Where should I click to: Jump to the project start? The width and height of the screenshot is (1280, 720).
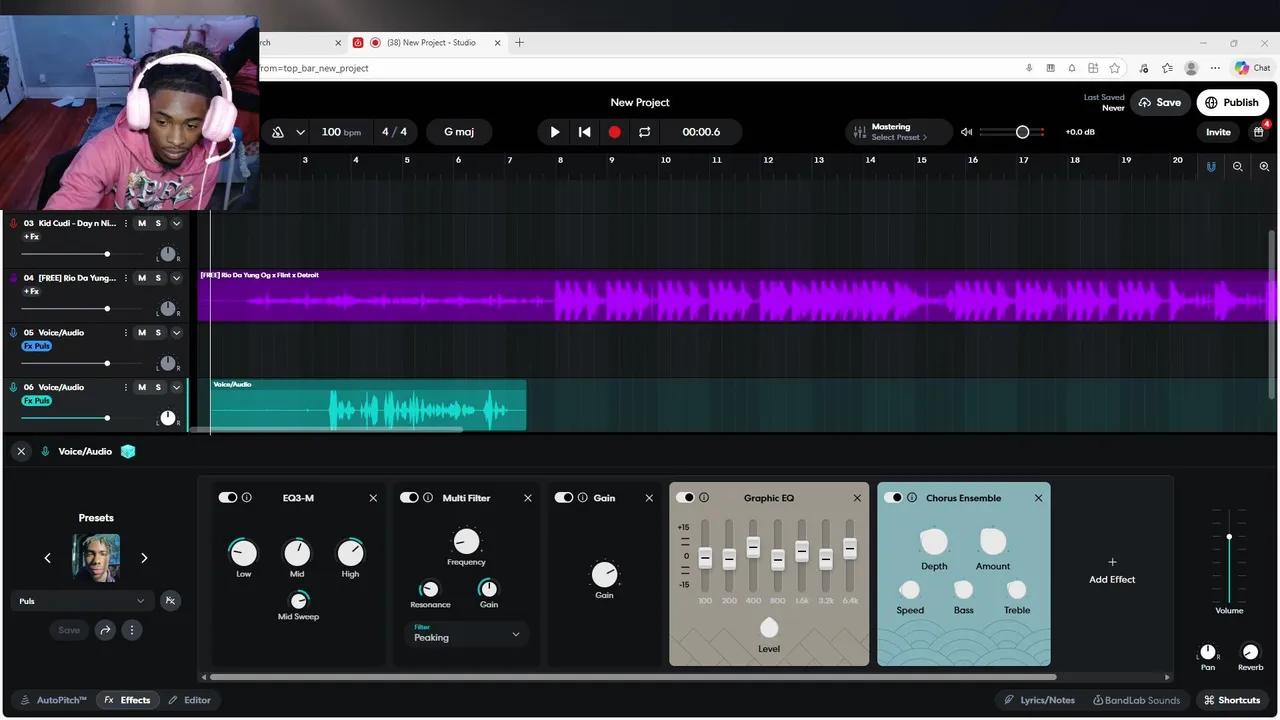585,132
